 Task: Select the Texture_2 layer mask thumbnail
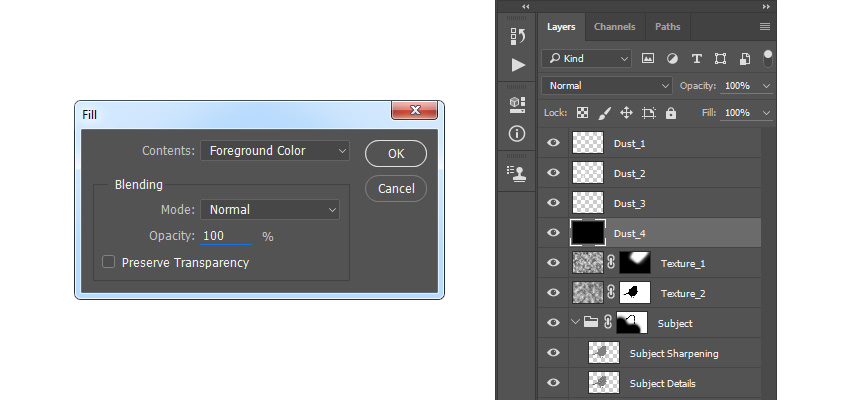tap(635, 293)
